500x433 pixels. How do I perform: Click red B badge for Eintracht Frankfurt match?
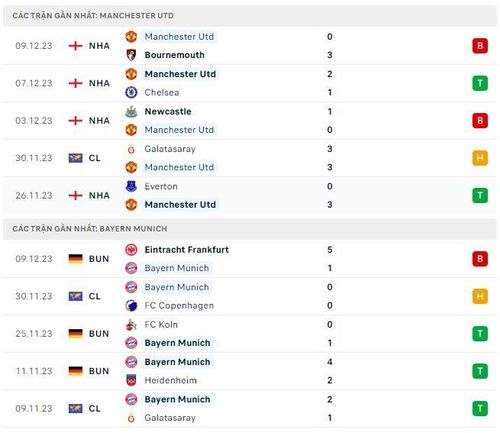(x=480, y=259)
